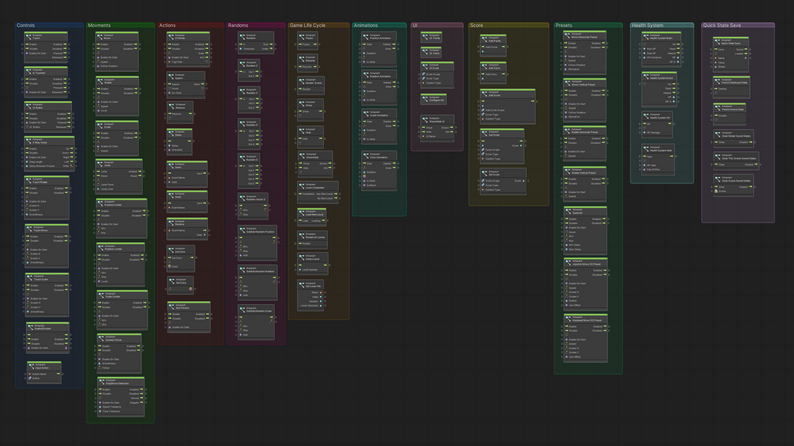Click the If Collide node graph icon
Image resolution: width=794 pixels, height=446 pixels.
click(x=171, y=37)
